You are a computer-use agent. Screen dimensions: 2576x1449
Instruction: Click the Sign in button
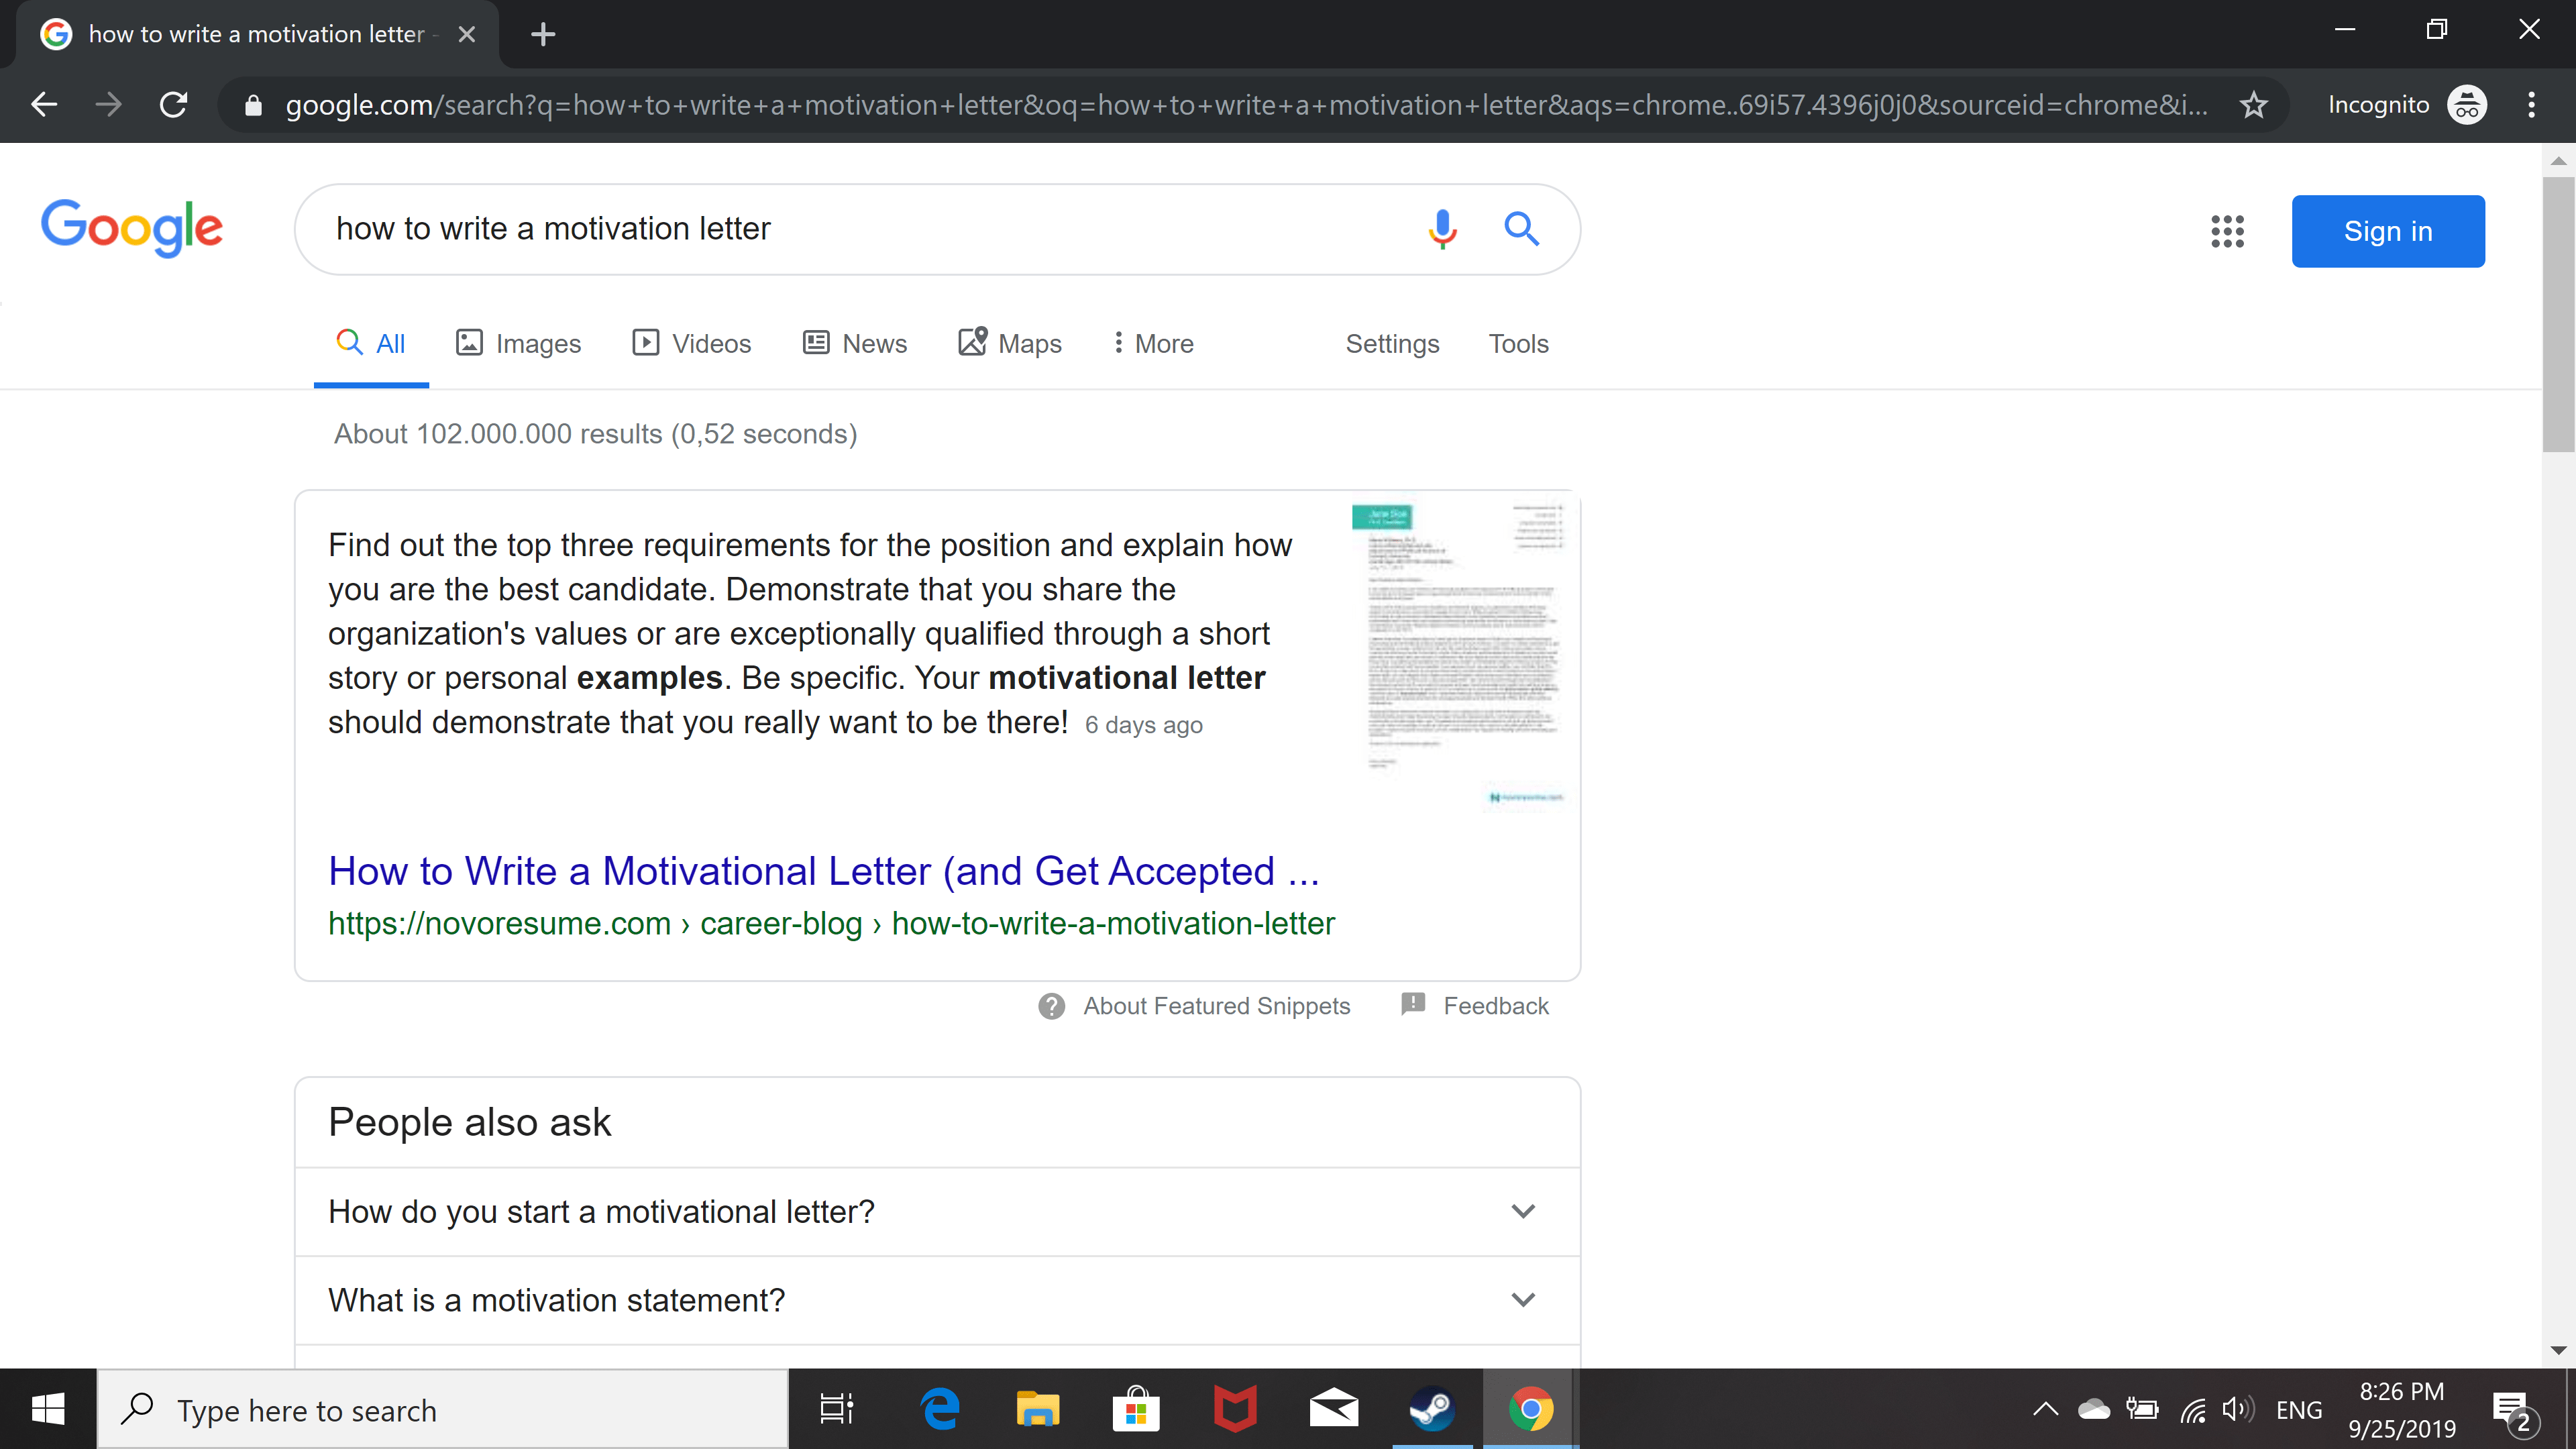point(2387,231)
